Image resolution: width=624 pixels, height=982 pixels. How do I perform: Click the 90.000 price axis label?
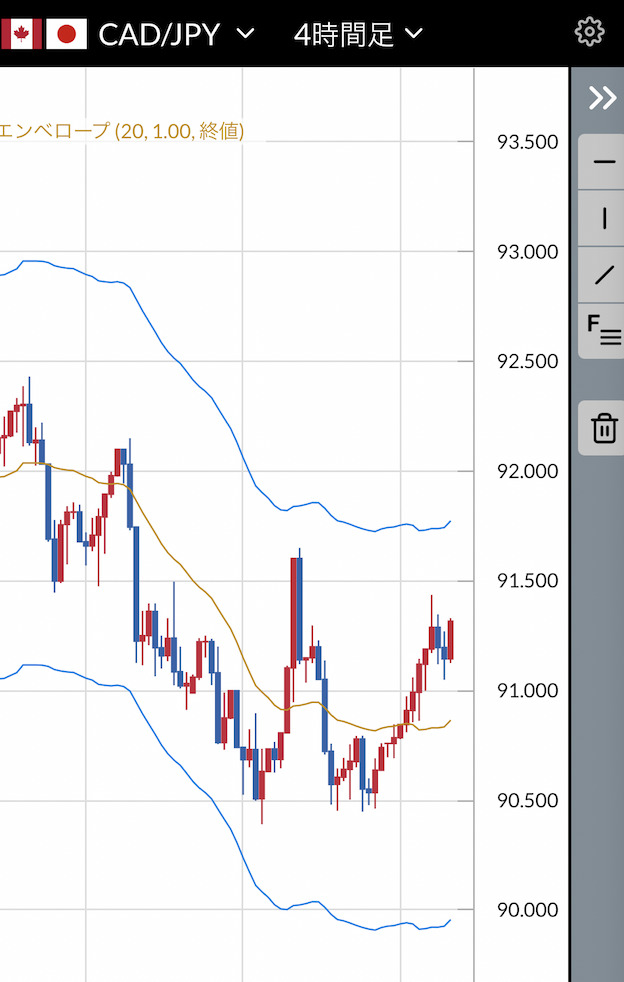click(x=527, y=910)
